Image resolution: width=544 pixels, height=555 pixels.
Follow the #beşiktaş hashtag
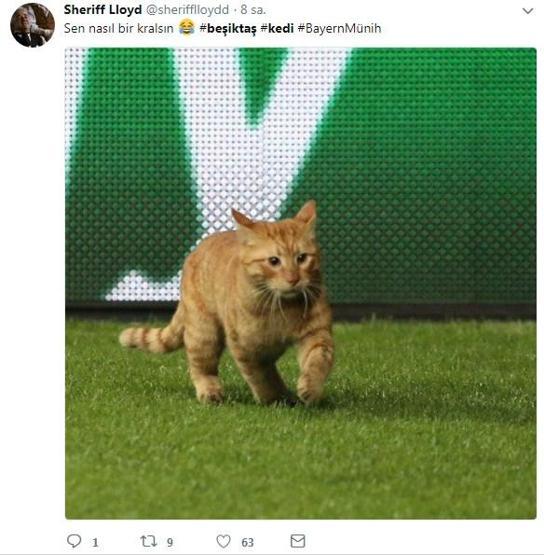point(228,28)
